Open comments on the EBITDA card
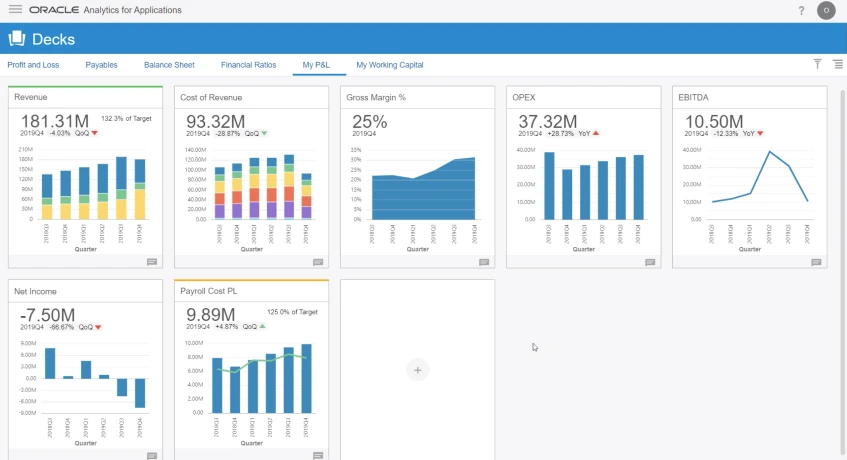 816,262
